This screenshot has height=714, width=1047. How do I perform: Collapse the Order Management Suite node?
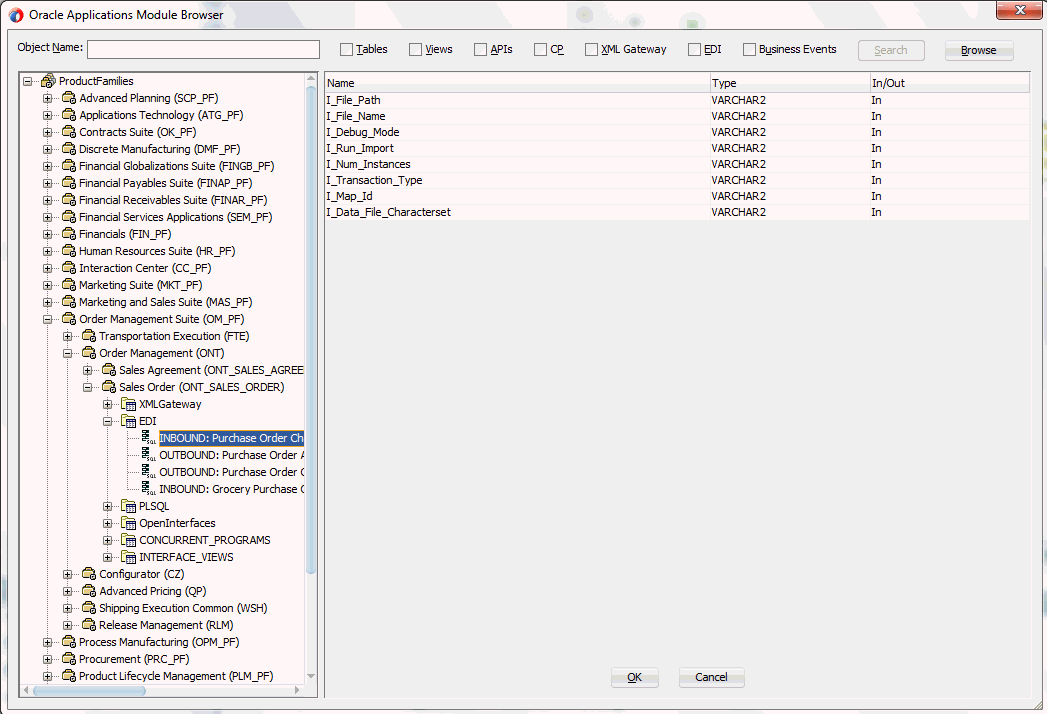coord(47,319)
